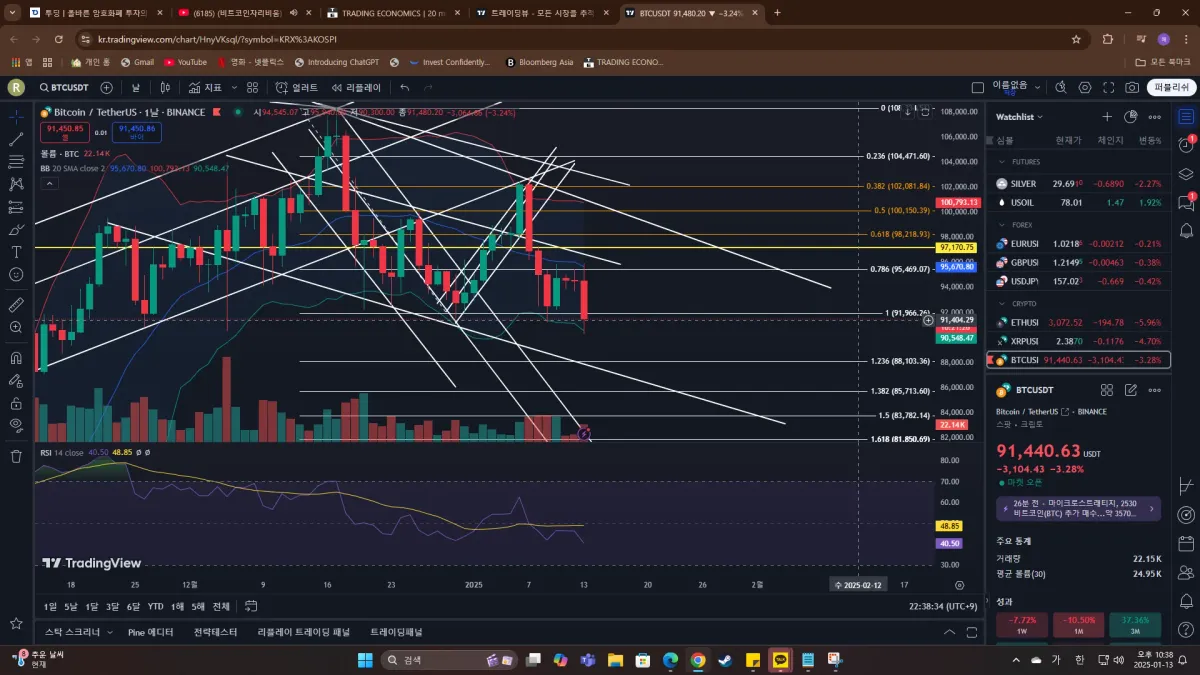
Task: Collapse the bottom panel with caret icon
Action: (950, 632)
